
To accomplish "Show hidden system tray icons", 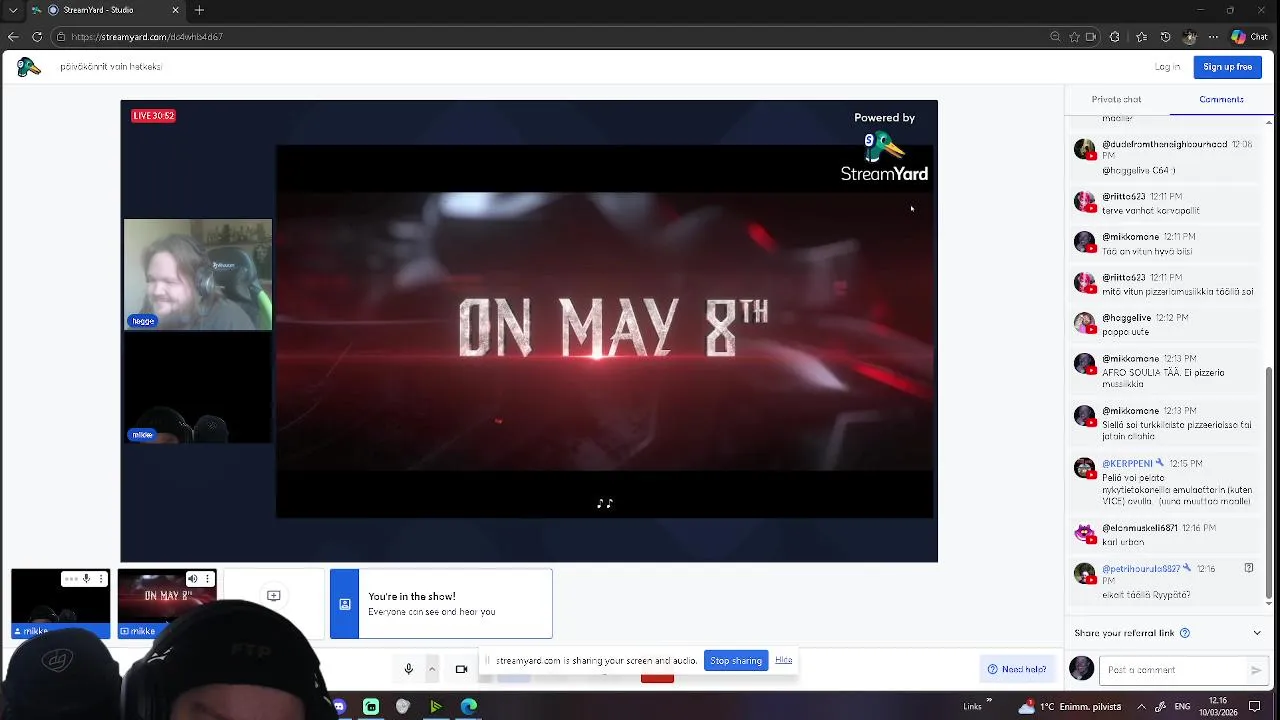I will [1139, 706].
